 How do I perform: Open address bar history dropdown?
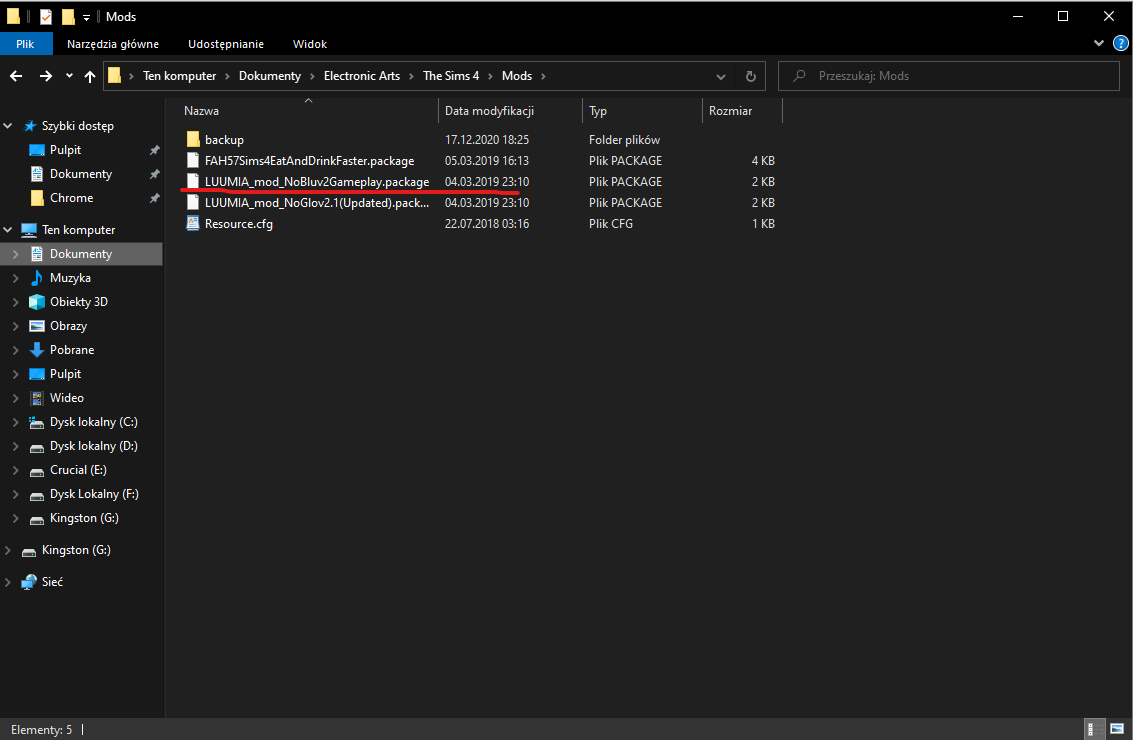click(x=720, y=77)
